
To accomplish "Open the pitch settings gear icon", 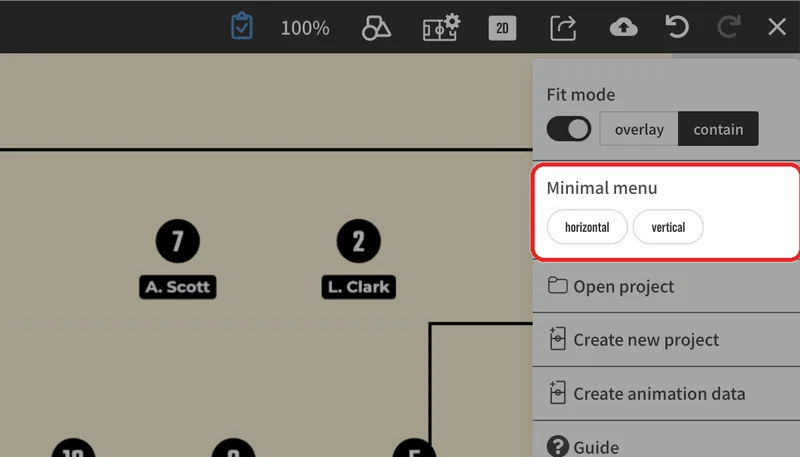I will (441, 28).
